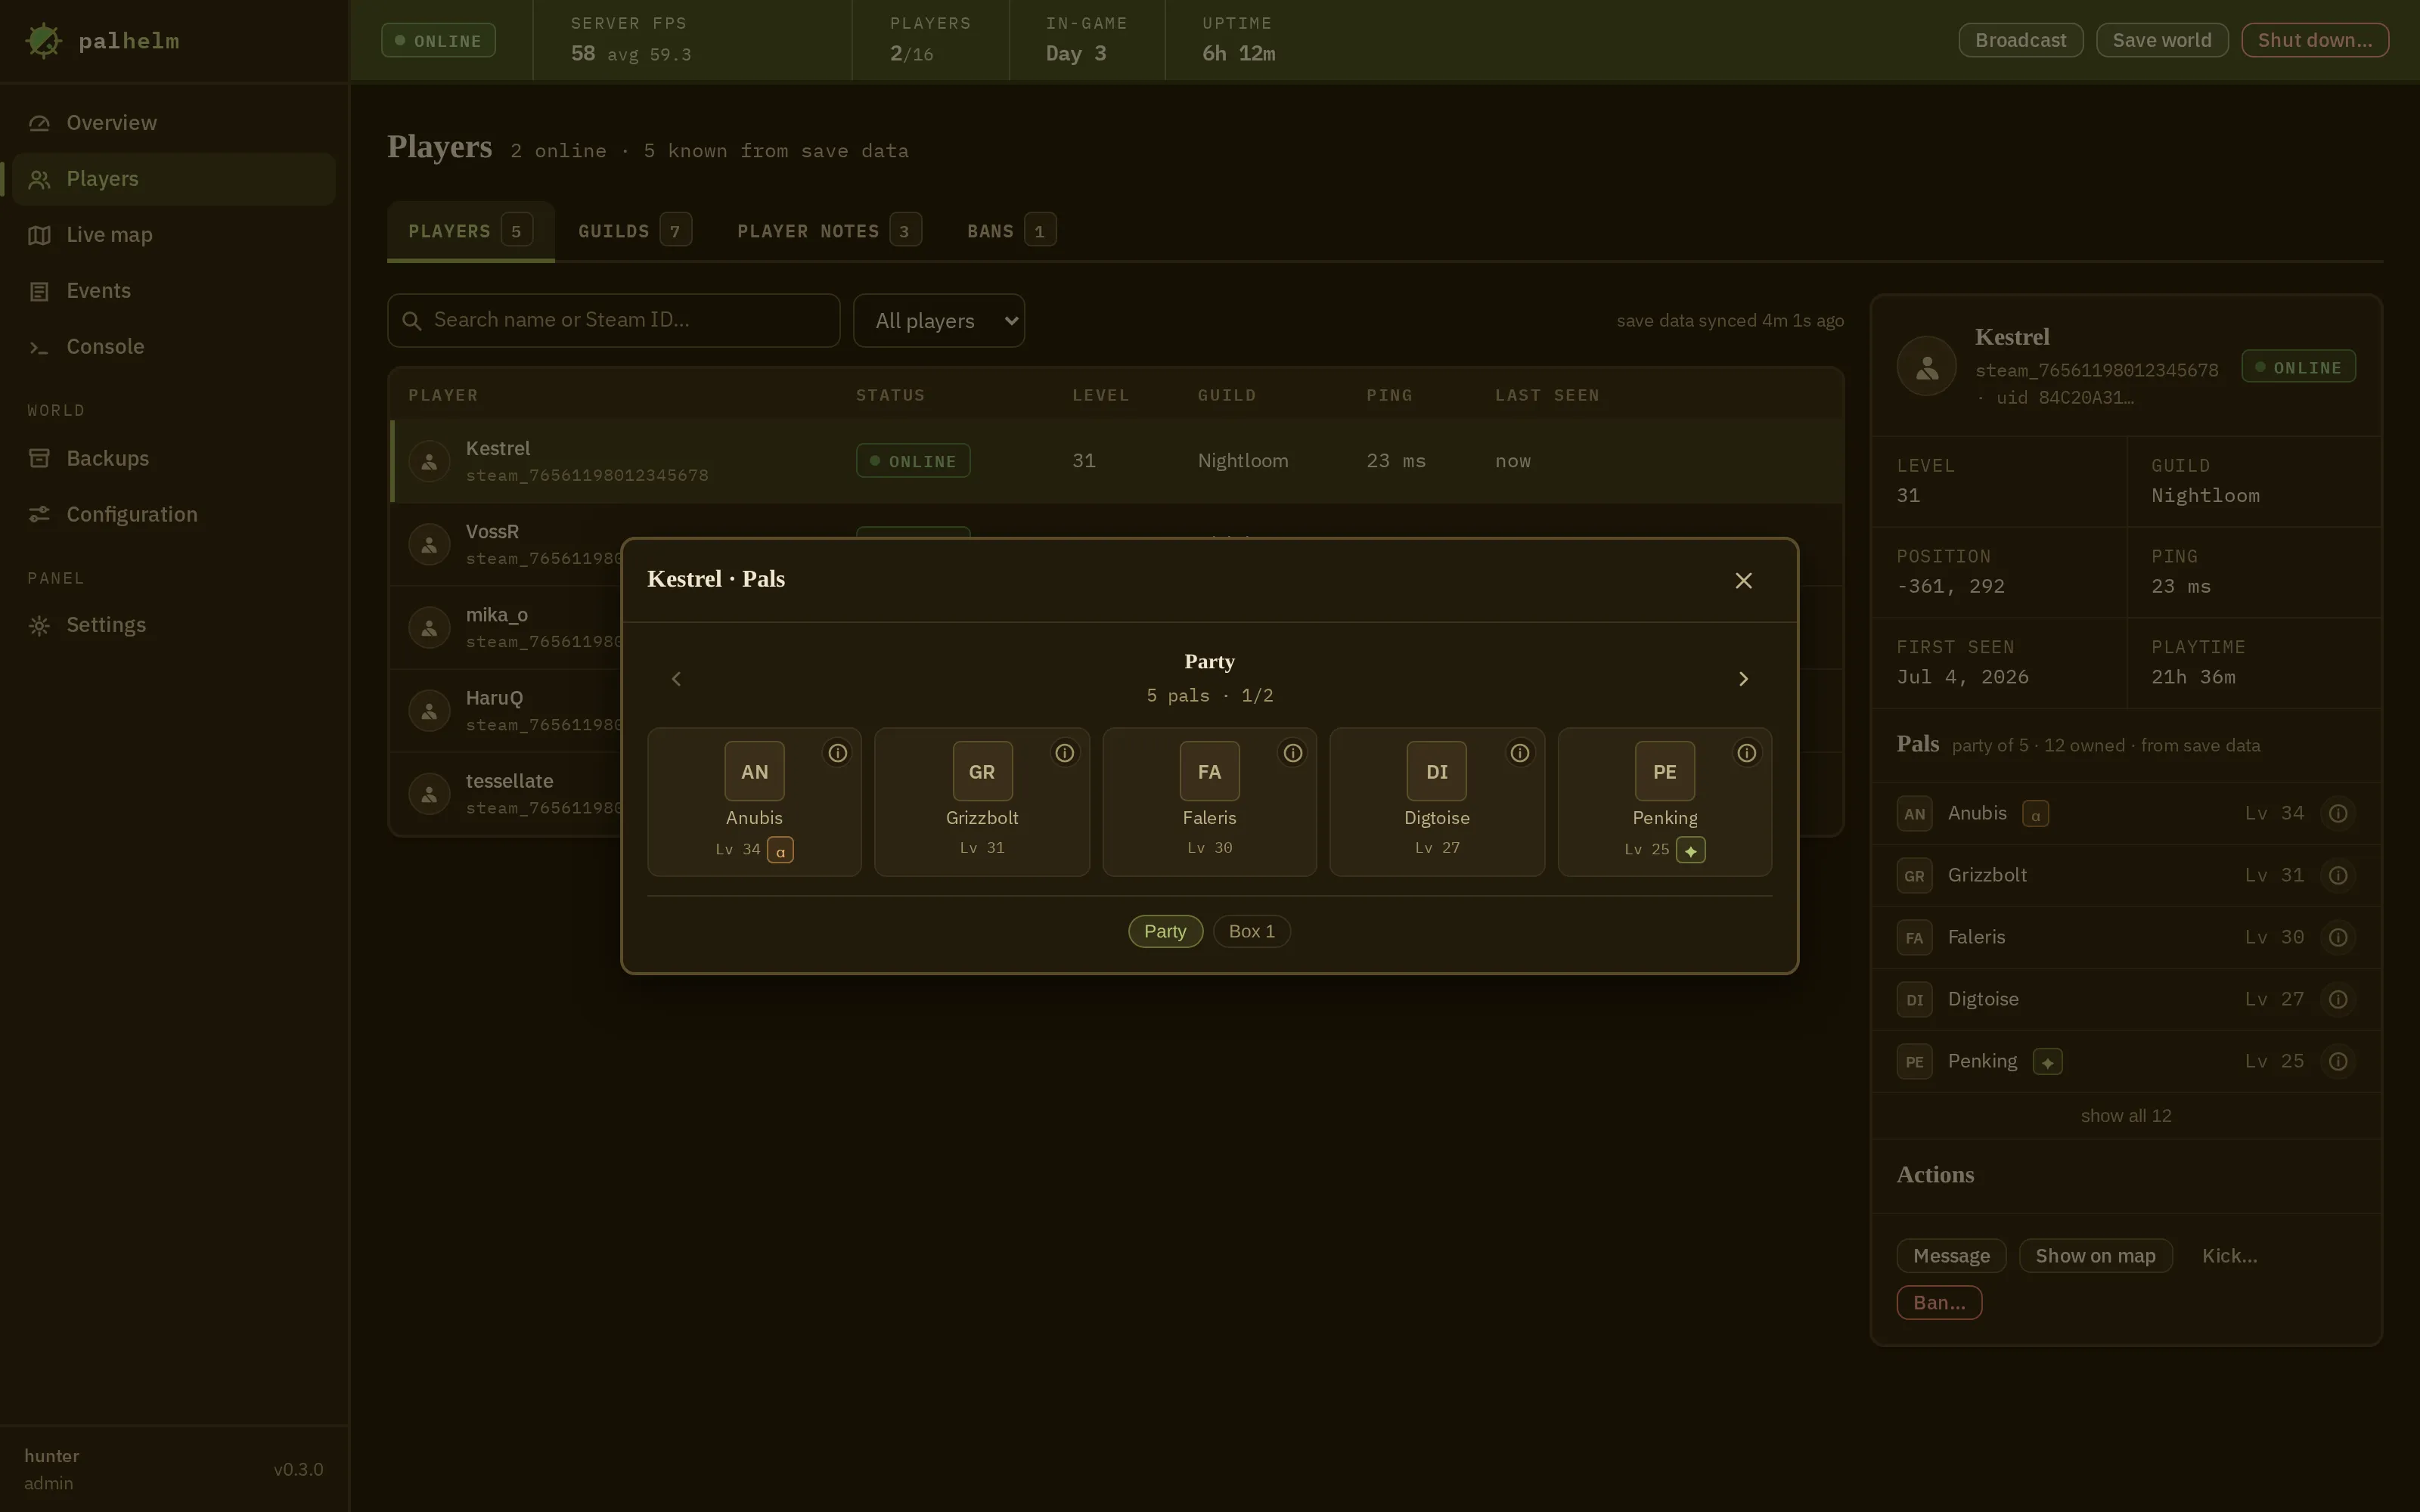Open Faleris info in side panel list
Viewport: 2420px width, 1512px height.
pos(2338,938)
